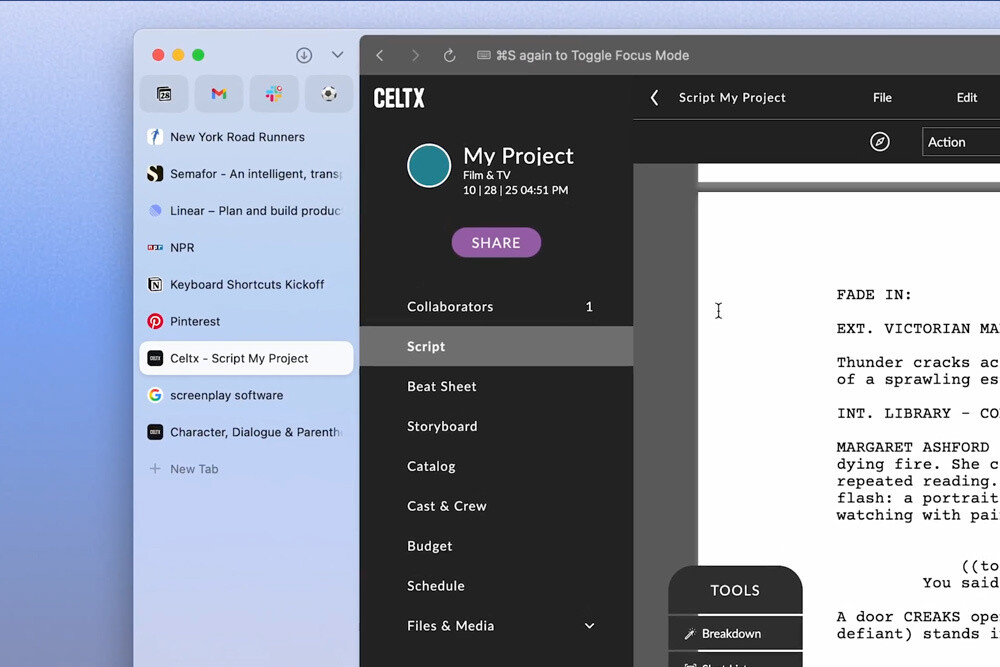Image resolution: width=1000 pixels, height=667 pixels.
Task: Click the browser downloads icon
Action: tap(304, 55)
